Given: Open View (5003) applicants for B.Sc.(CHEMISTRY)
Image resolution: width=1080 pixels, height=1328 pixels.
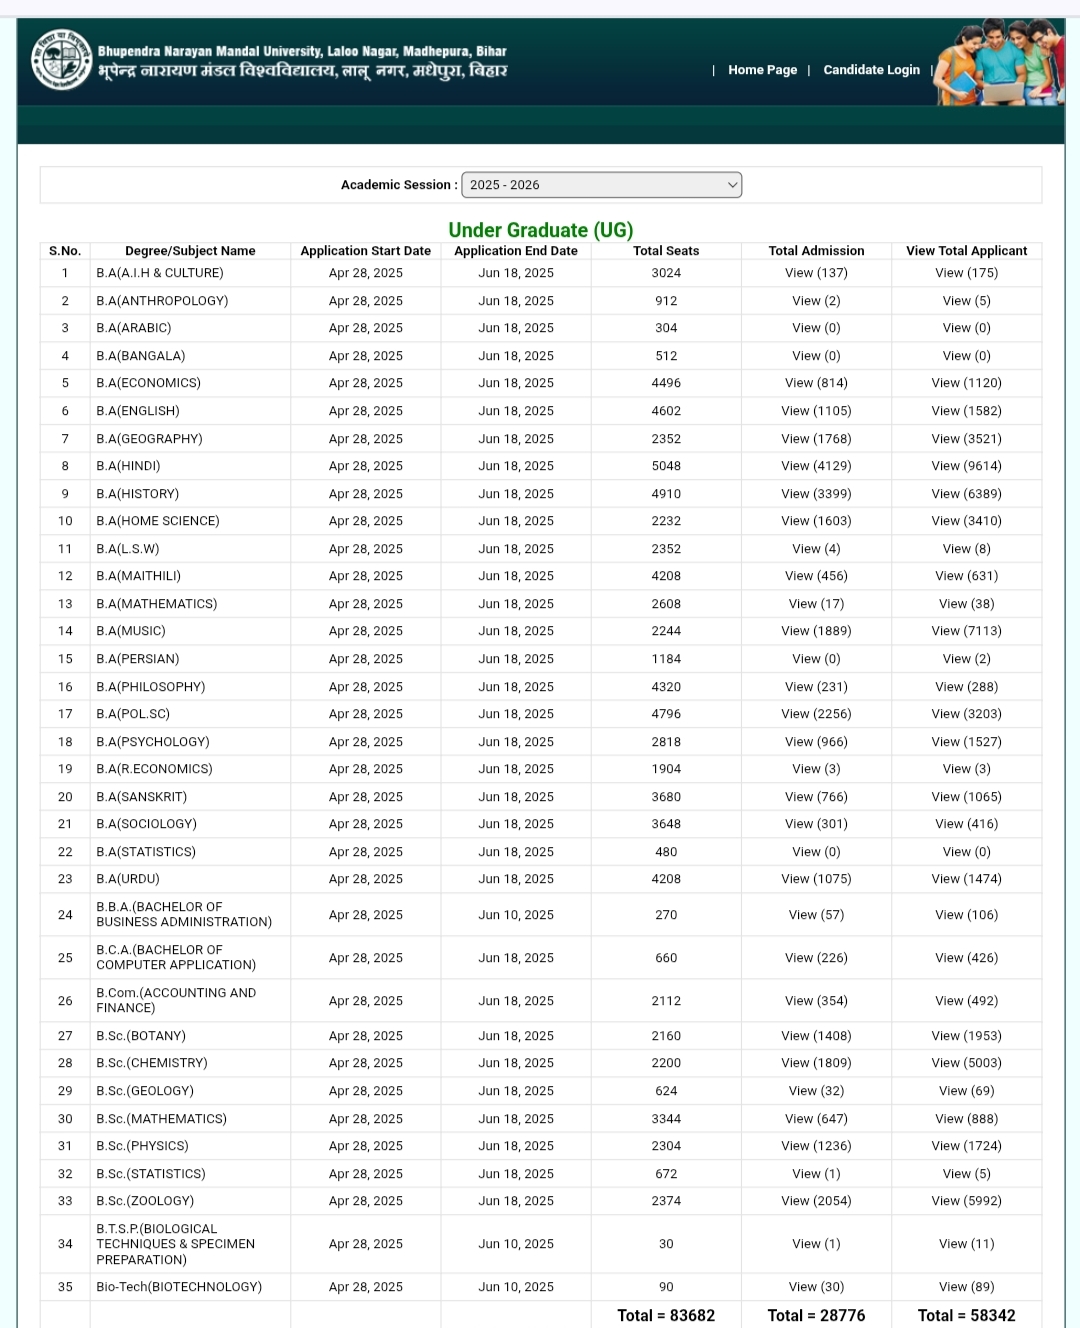Looking at the screenshot, I should tap(967, 1063).
